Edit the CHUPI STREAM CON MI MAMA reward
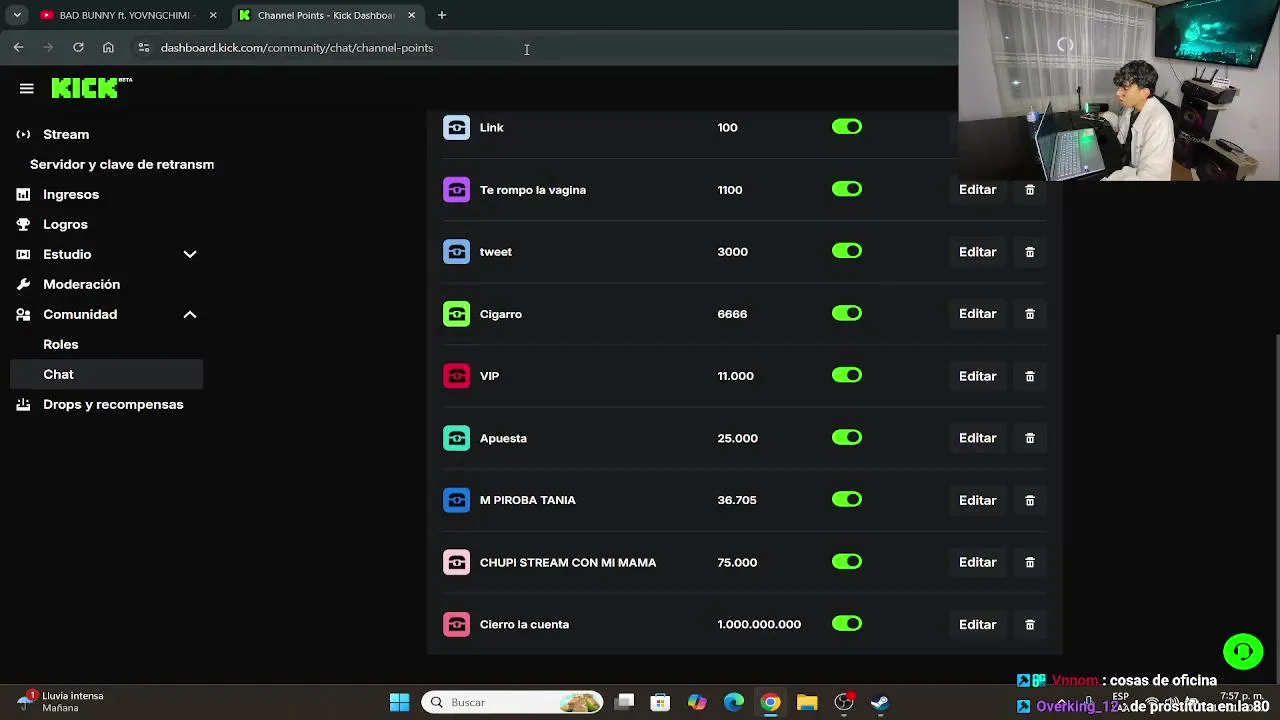 977,562
